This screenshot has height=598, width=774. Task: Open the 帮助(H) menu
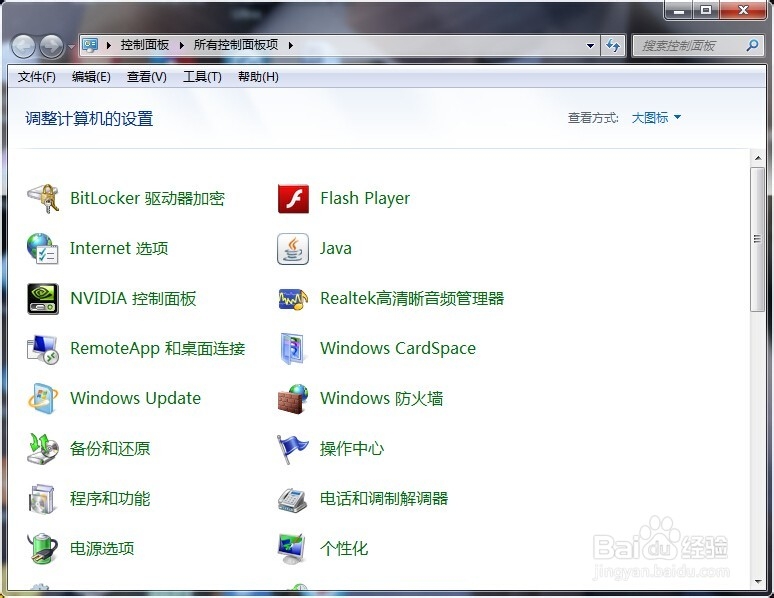click(258, 77)
